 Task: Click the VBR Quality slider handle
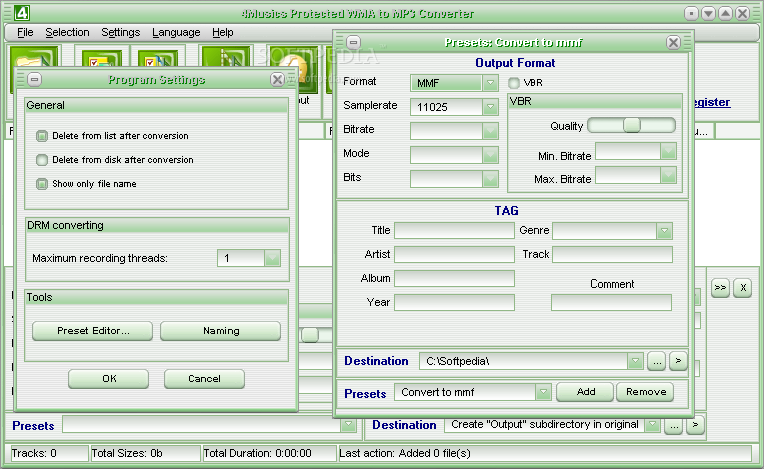click(x=631, y=125)
